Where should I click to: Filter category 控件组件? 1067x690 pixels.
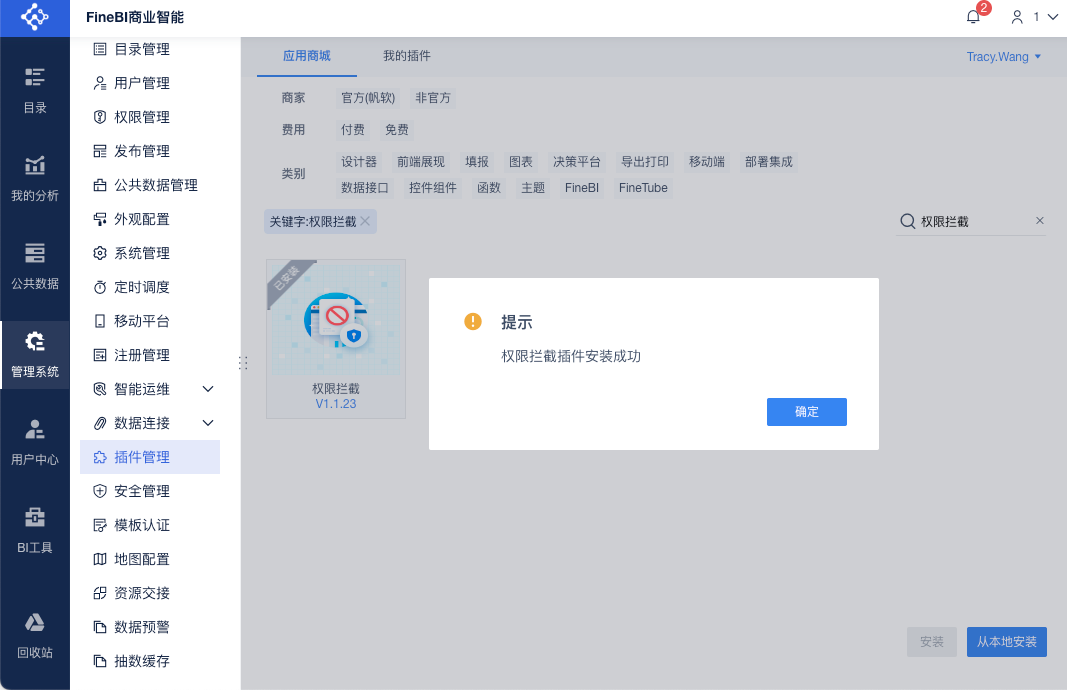point(432,188)
